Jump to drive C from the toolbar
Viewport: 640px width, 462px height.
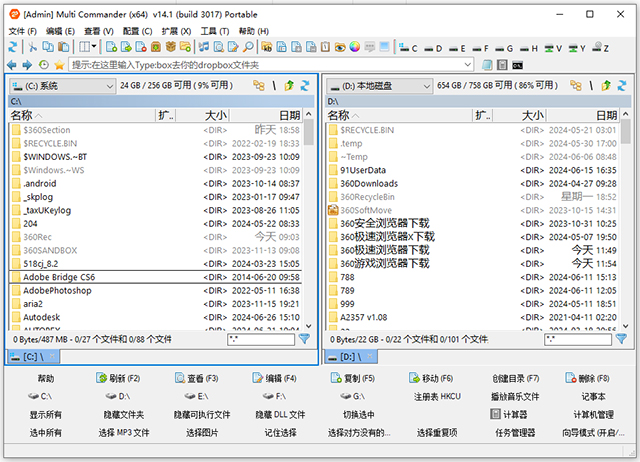(408, 49)
